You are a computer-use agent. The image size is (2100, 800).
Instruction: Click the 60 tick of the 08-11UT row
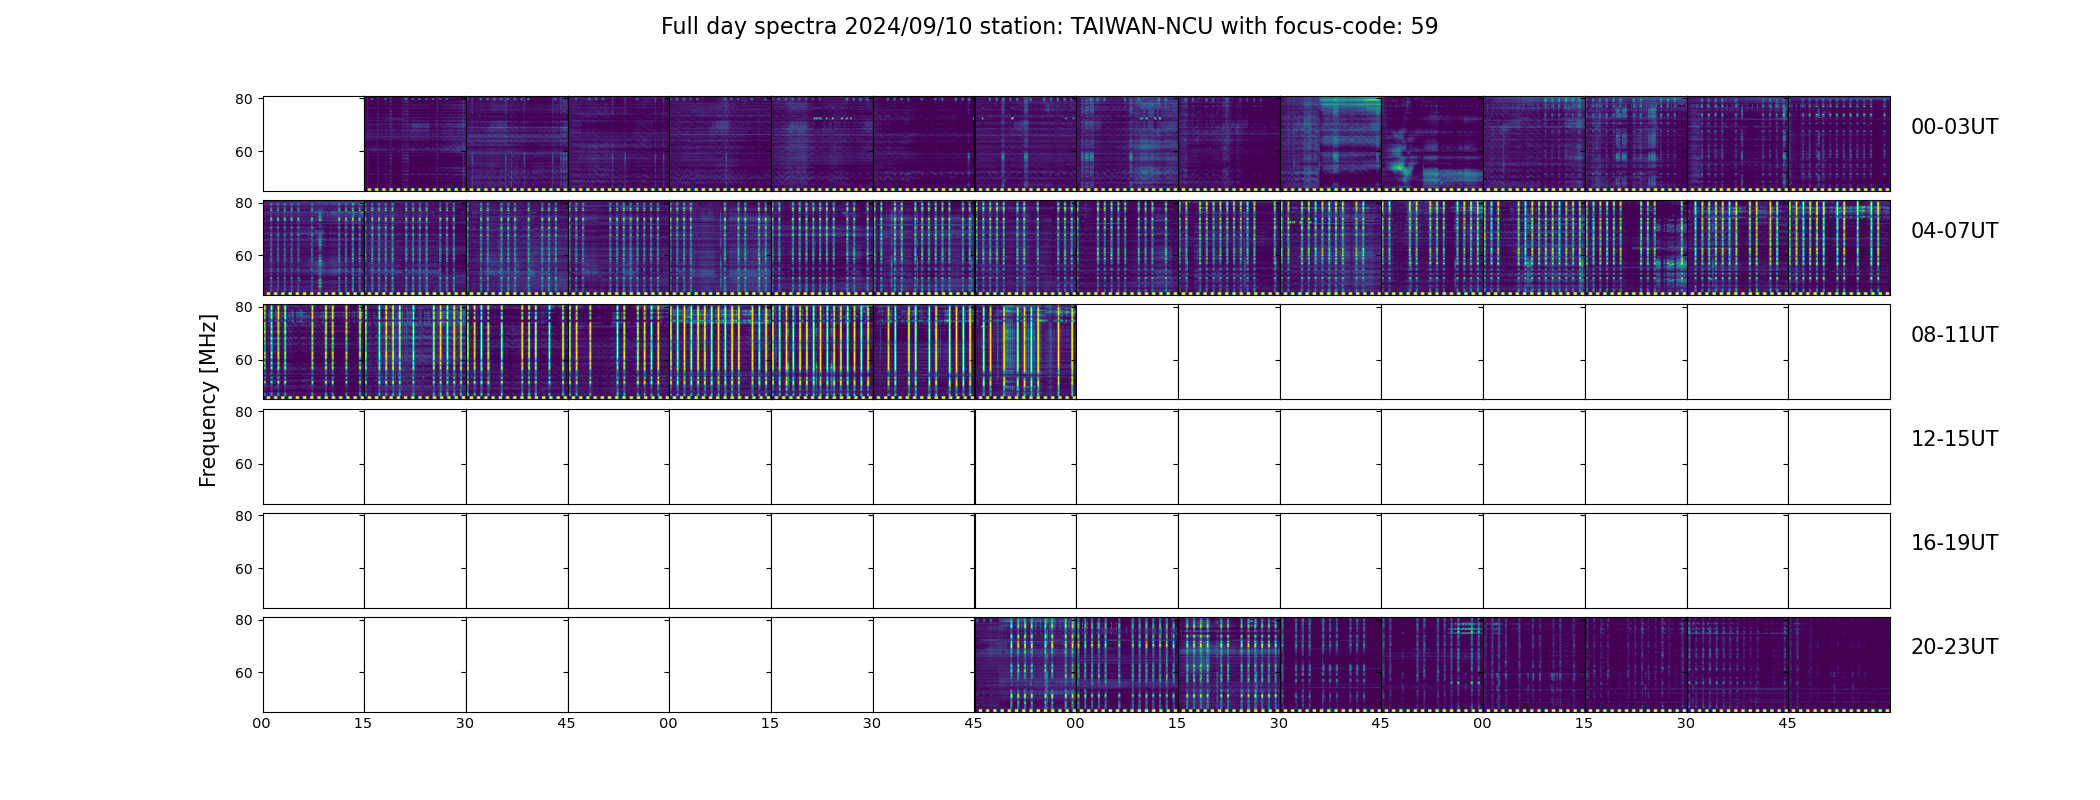[243, 360]
